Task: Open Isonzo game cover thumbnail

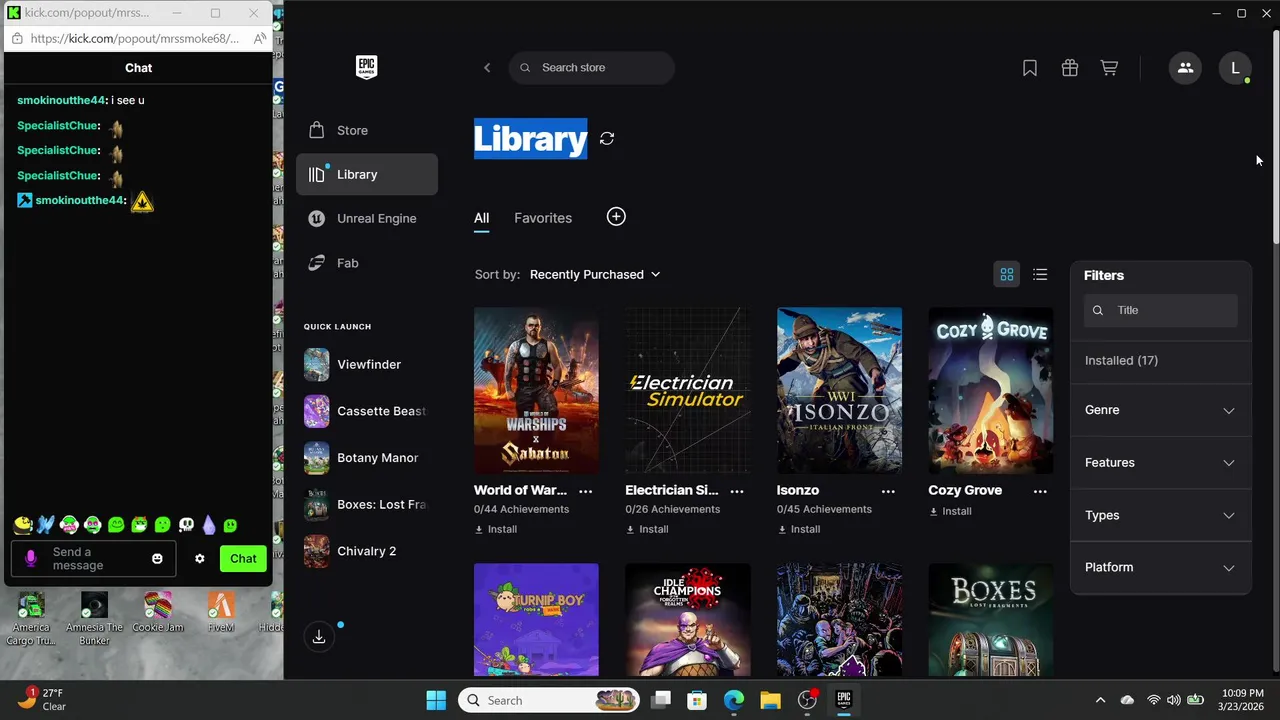Action: coord(839,390)
